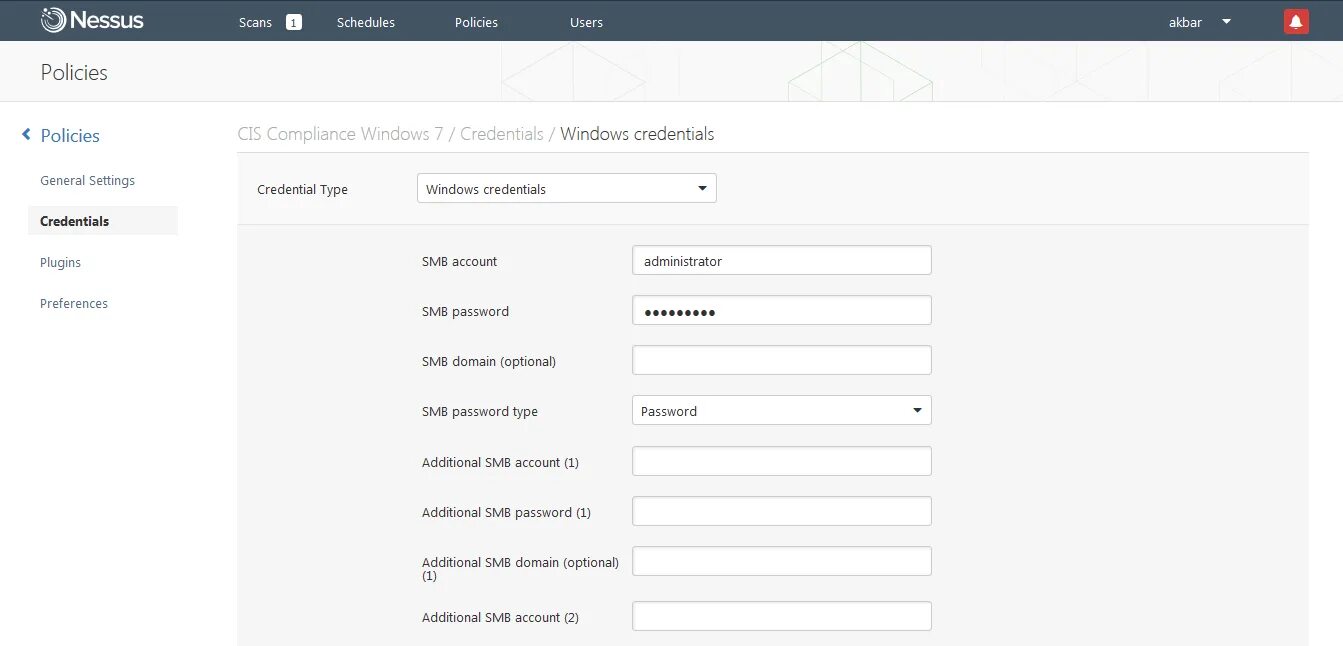
Task: Click the Nessus logo
Action: [x=92, y=20]
